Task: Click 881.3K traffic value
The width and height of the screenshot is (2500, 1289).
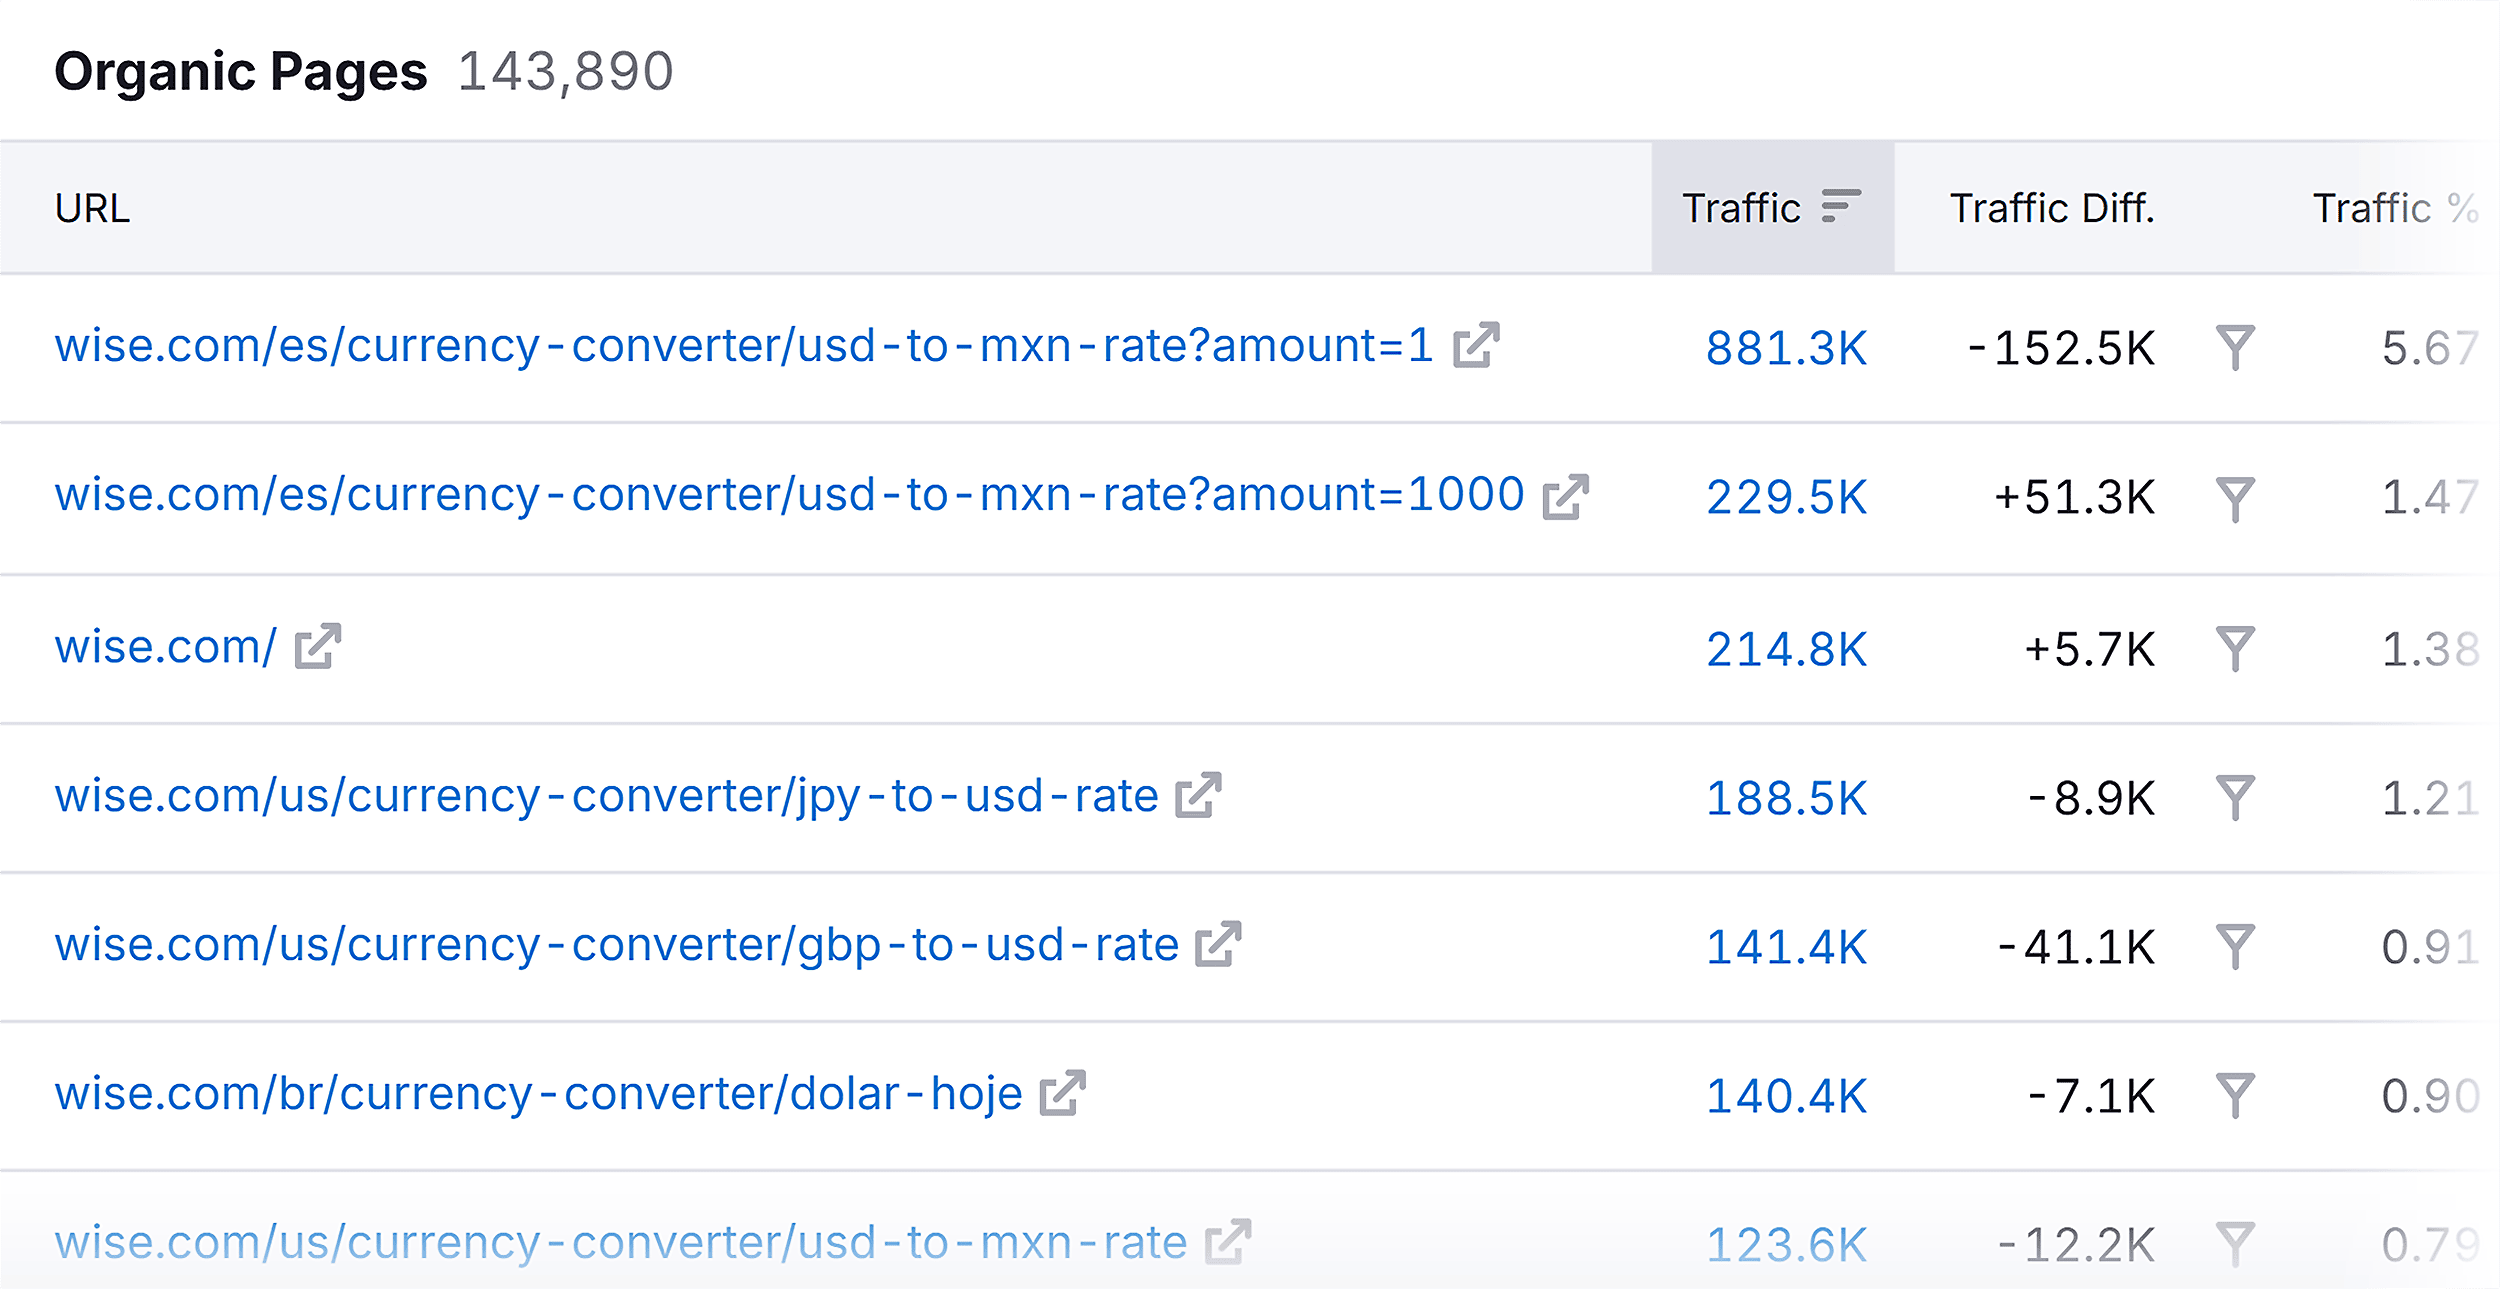Action: [1786, 348]
